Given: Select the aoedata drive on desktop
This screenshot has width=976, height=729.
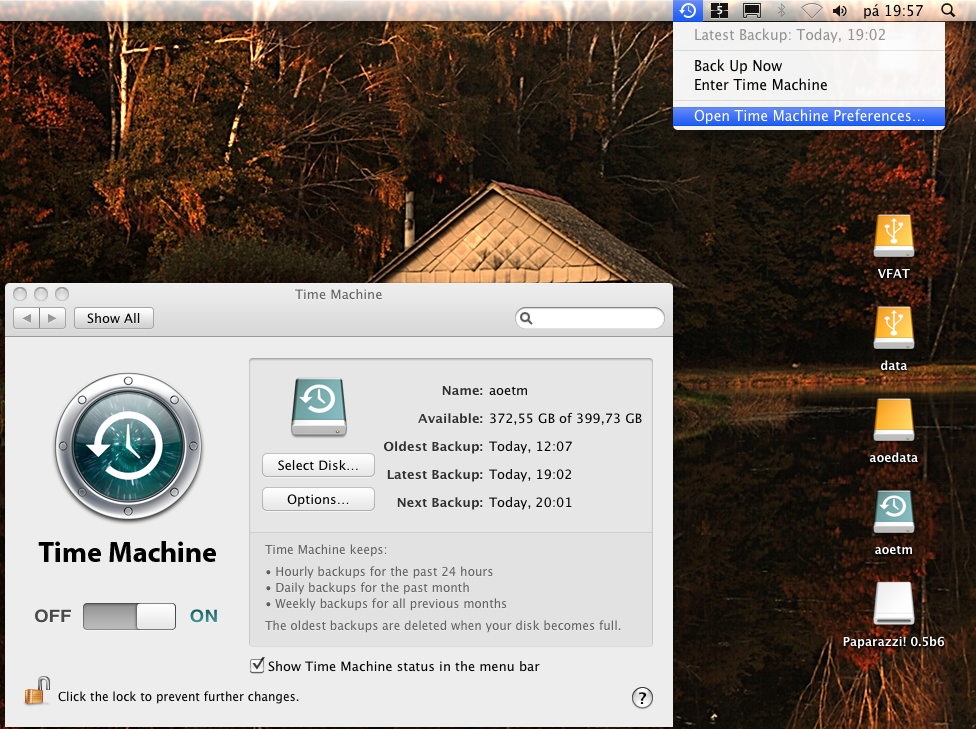Looking at the screenshot, I should click(x=893, y=420).
